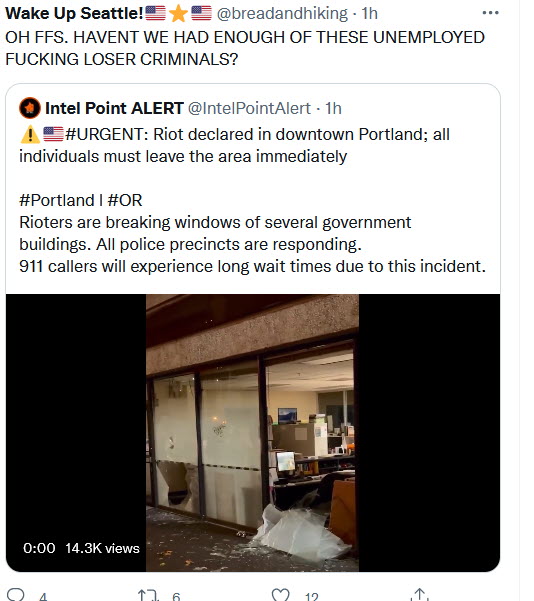Open Intel Point ALERT display name
The height and width of the screenshot is (601, 534).
coord(114,108)
